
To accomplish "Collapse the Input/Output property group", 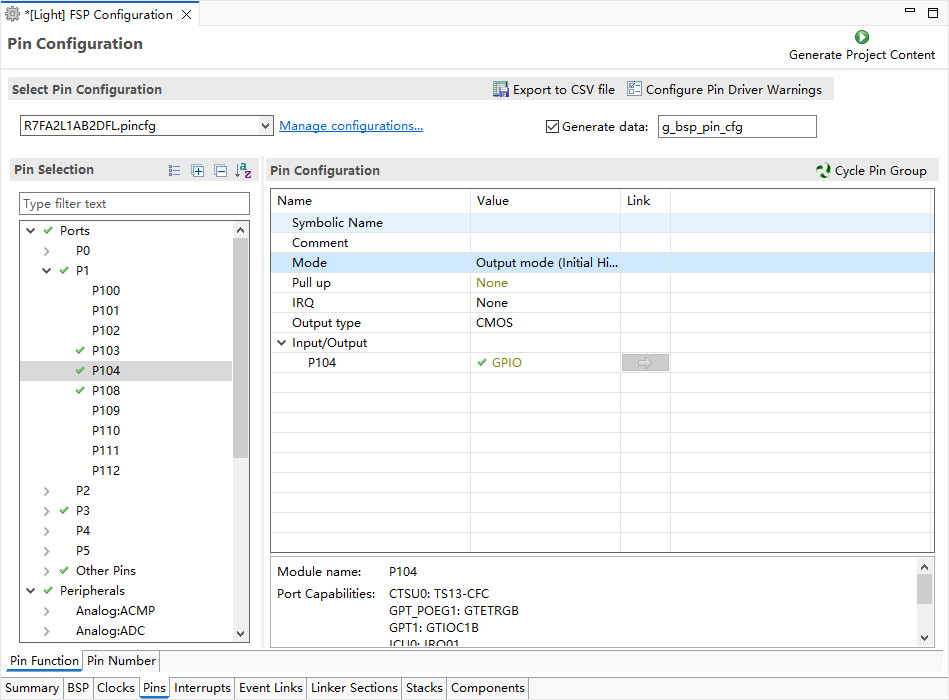I will [281, 342].
